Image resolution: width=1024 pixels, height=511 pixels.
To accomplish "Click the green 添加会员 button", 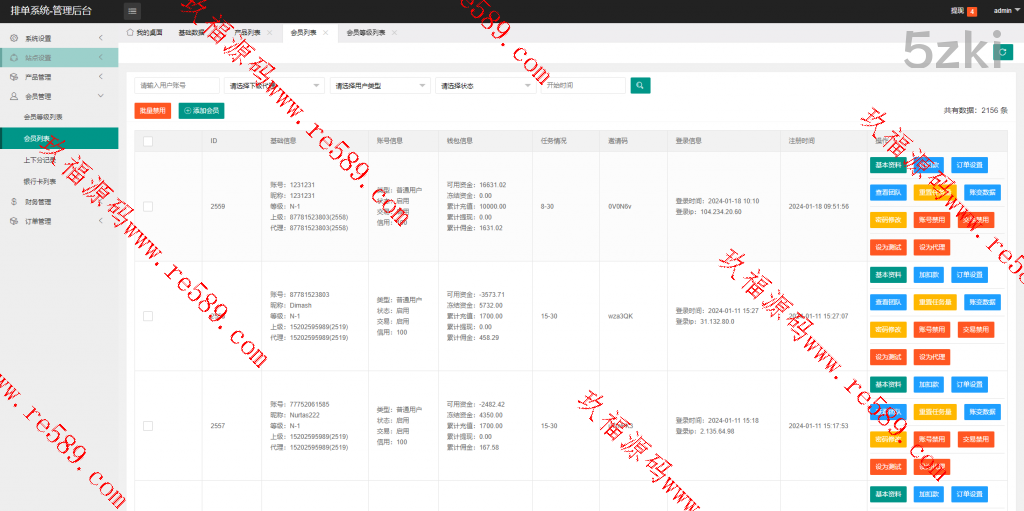I will 201,111.
